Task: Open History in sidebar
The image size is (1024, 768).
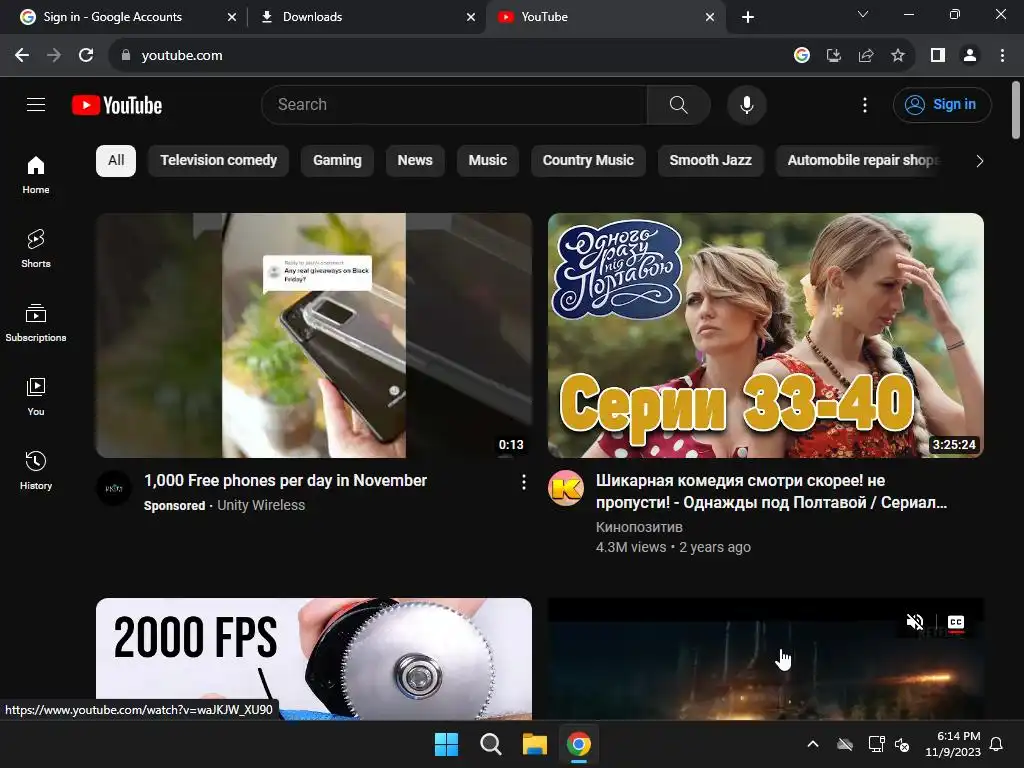Action: click(x=36, y=470)
